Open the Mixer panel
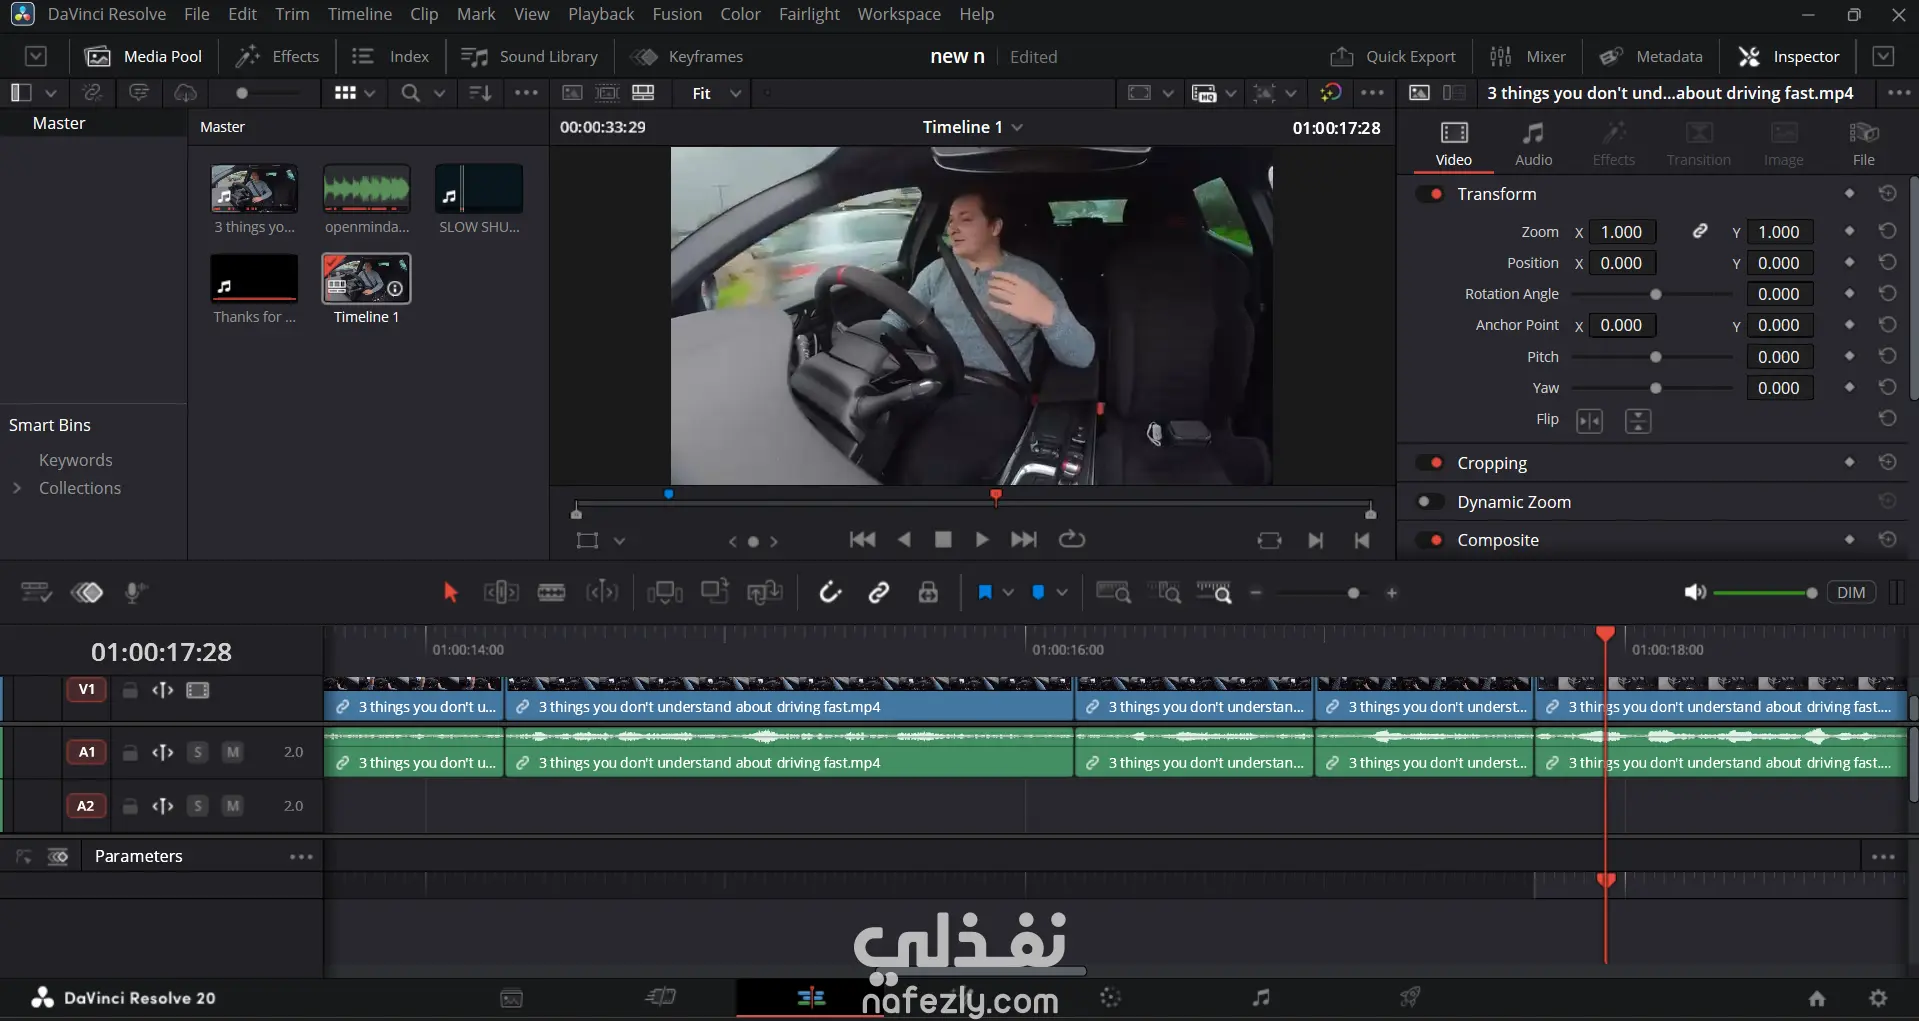The height and width of the screenshot is (1021, 1919). coord(1528,56)
